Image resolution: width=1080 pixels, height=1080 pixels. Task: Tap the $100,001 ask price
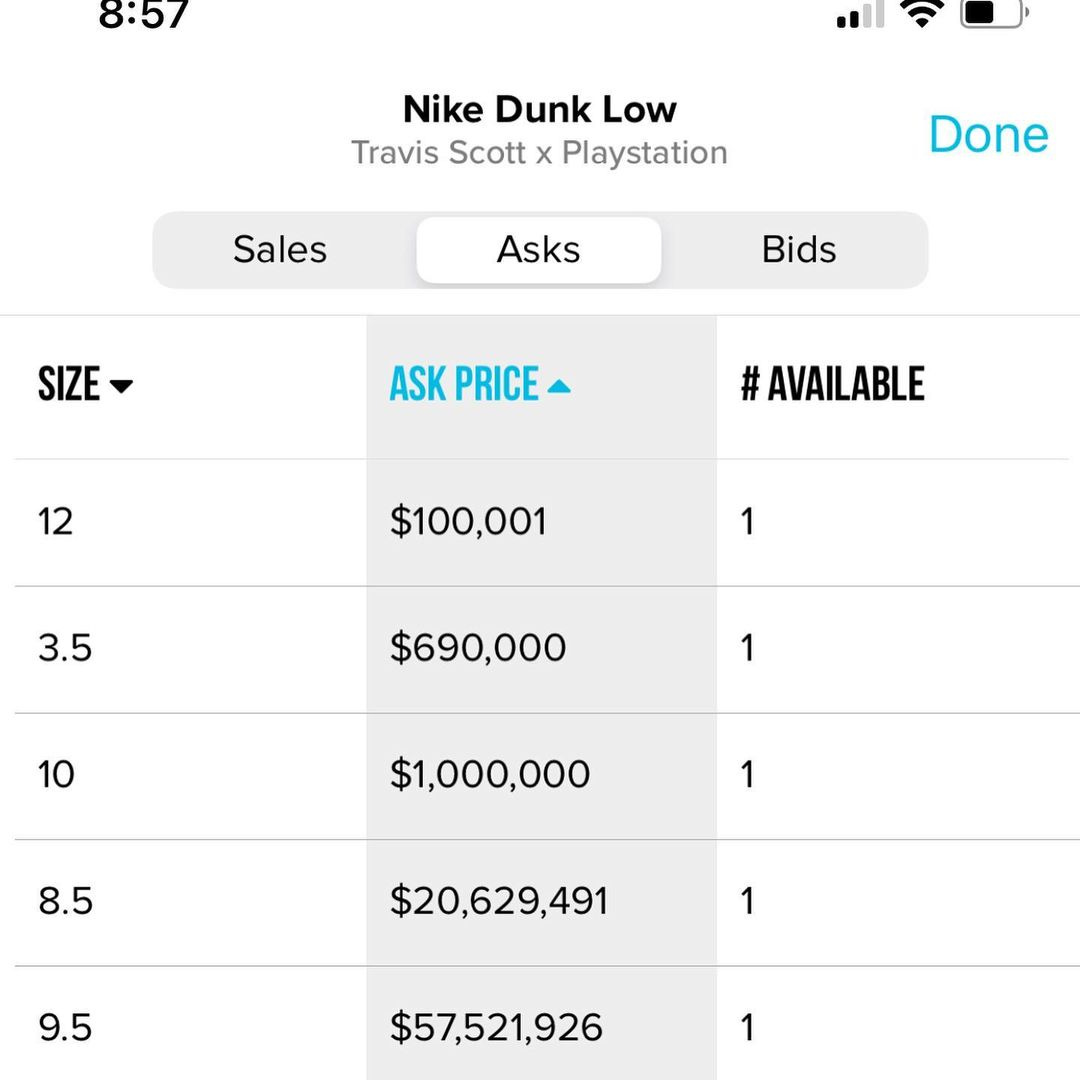[x=468, y=521]
